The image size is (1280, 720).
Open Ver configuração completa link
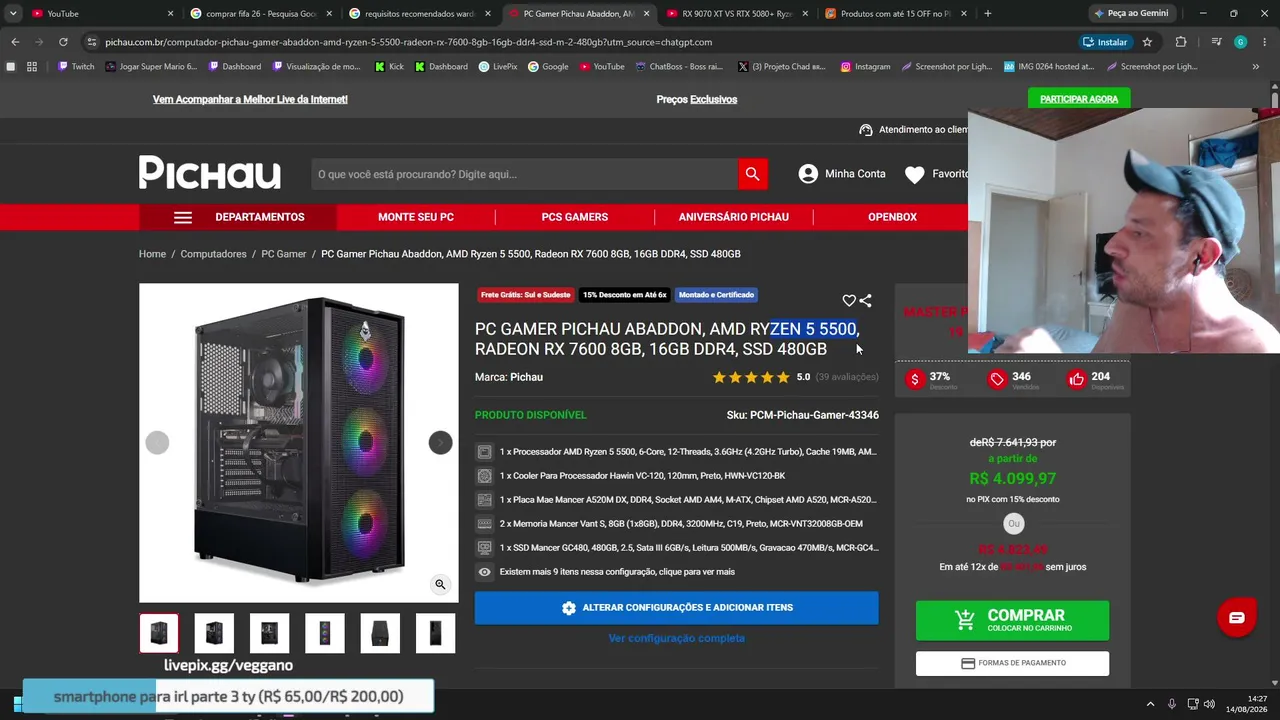677,638
